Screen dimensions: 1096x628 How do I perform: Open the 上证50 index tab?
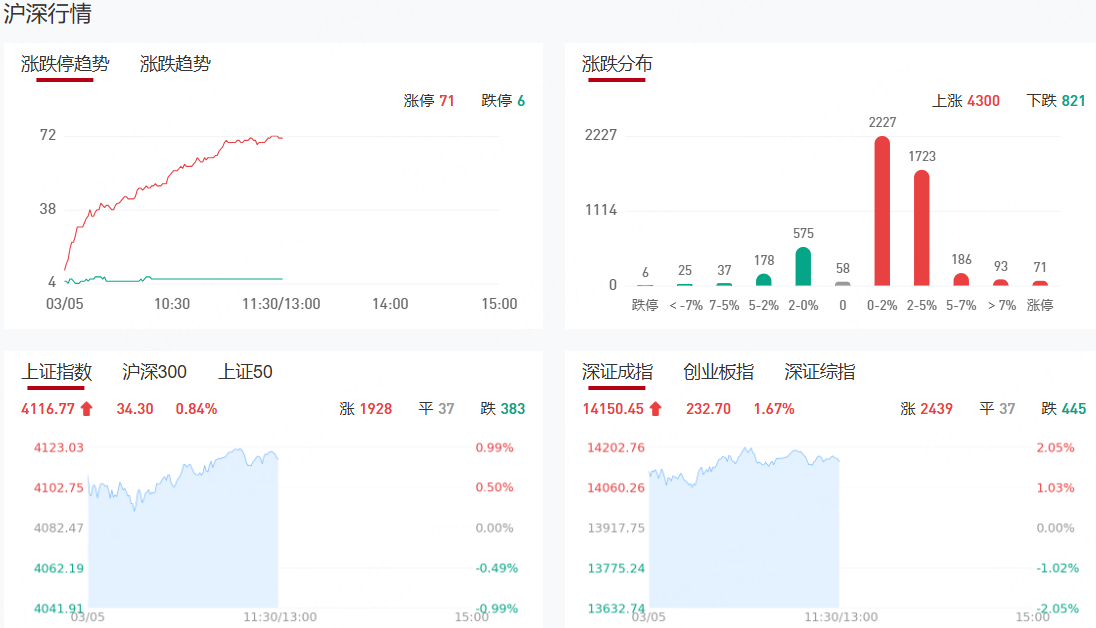click(x=245, y=372)
